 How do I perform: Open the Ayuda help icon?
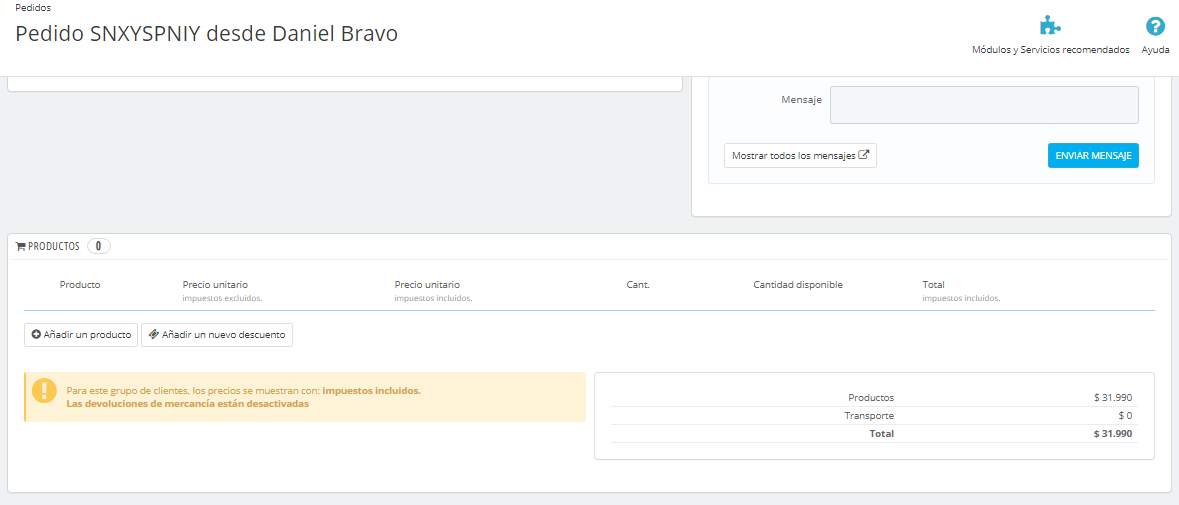1155,26
